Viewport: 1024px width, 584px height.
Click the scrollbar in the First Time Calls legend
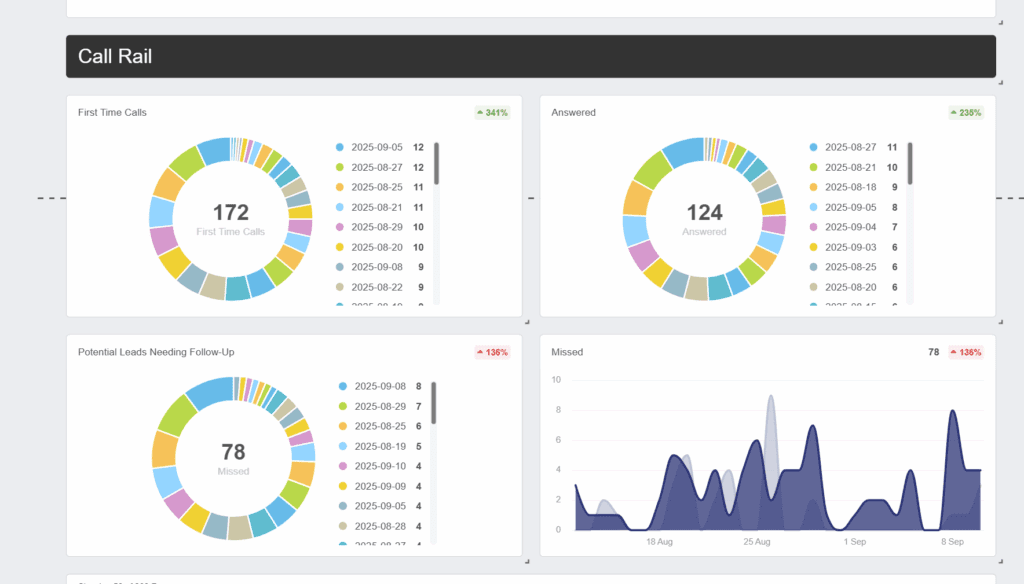pos(436,165)
